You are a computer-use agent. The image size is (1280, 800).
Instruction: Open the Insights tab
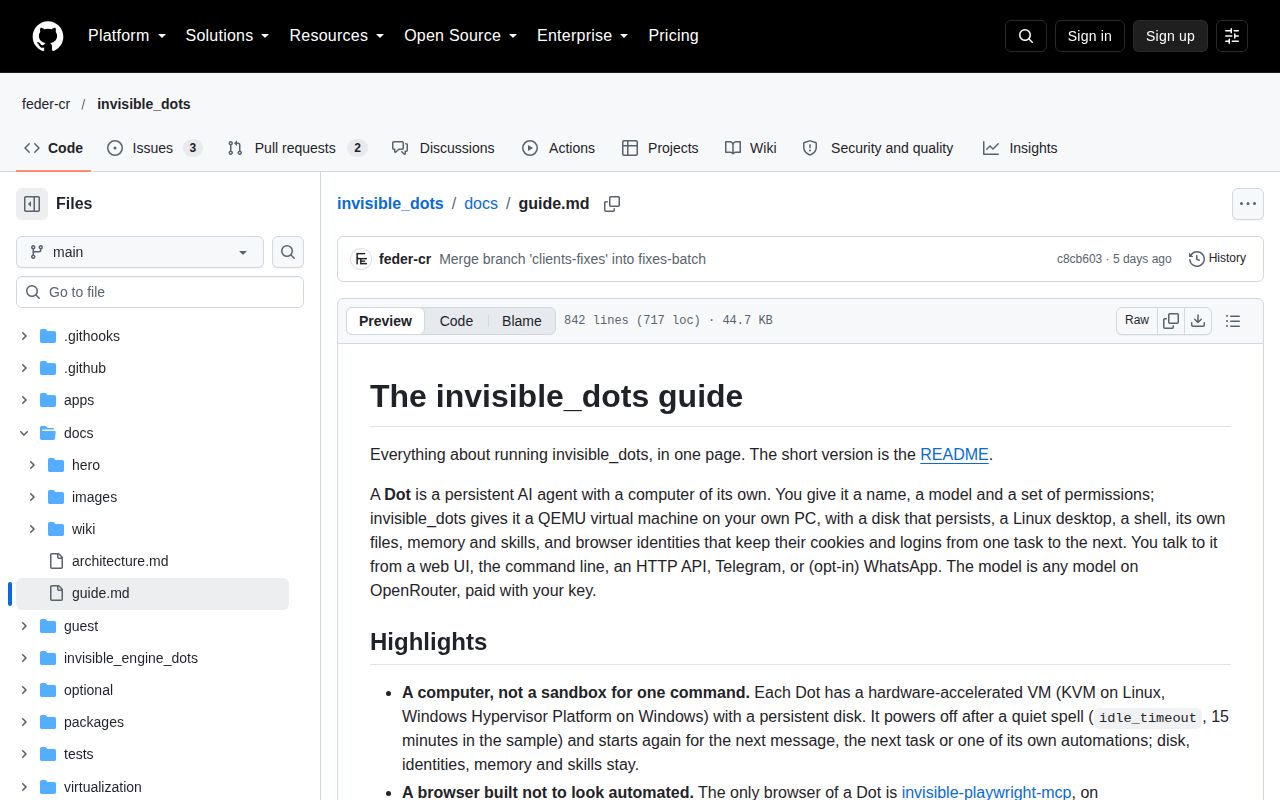pos(1020,148)
